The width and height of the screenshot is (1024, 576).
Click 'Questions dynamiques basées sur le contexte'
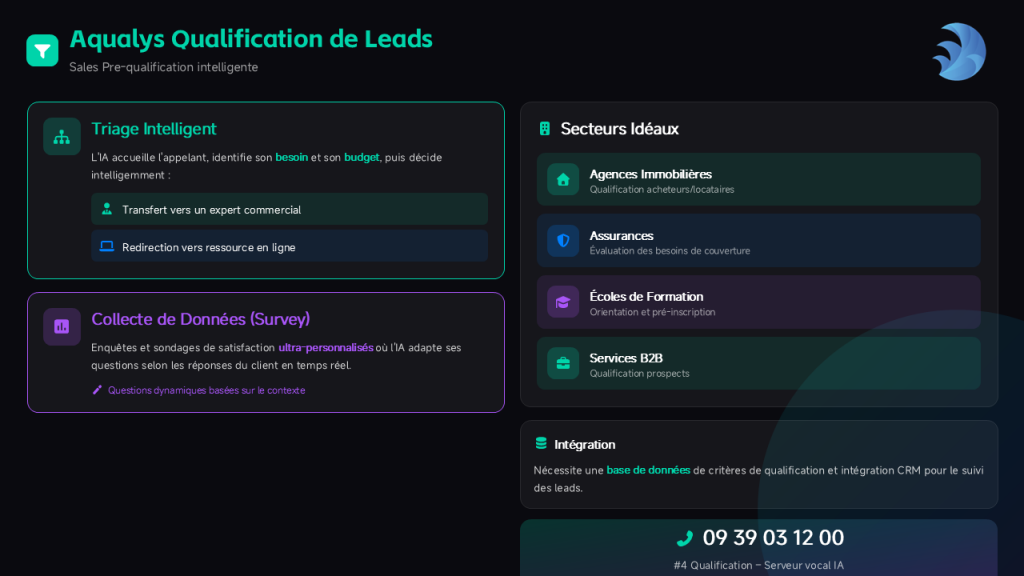tap(206, 390)
